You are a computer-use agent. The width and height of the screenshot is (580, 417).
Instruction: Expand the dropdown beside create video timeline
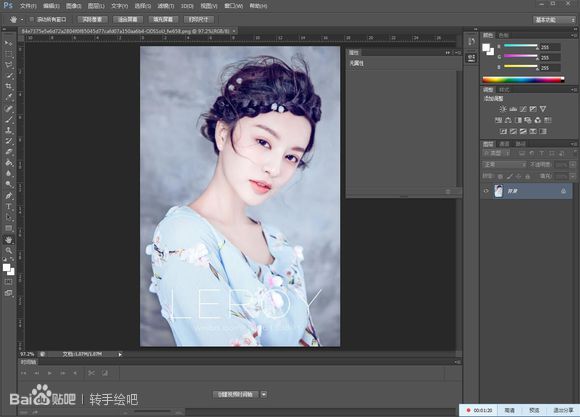[x=264, y=394]
